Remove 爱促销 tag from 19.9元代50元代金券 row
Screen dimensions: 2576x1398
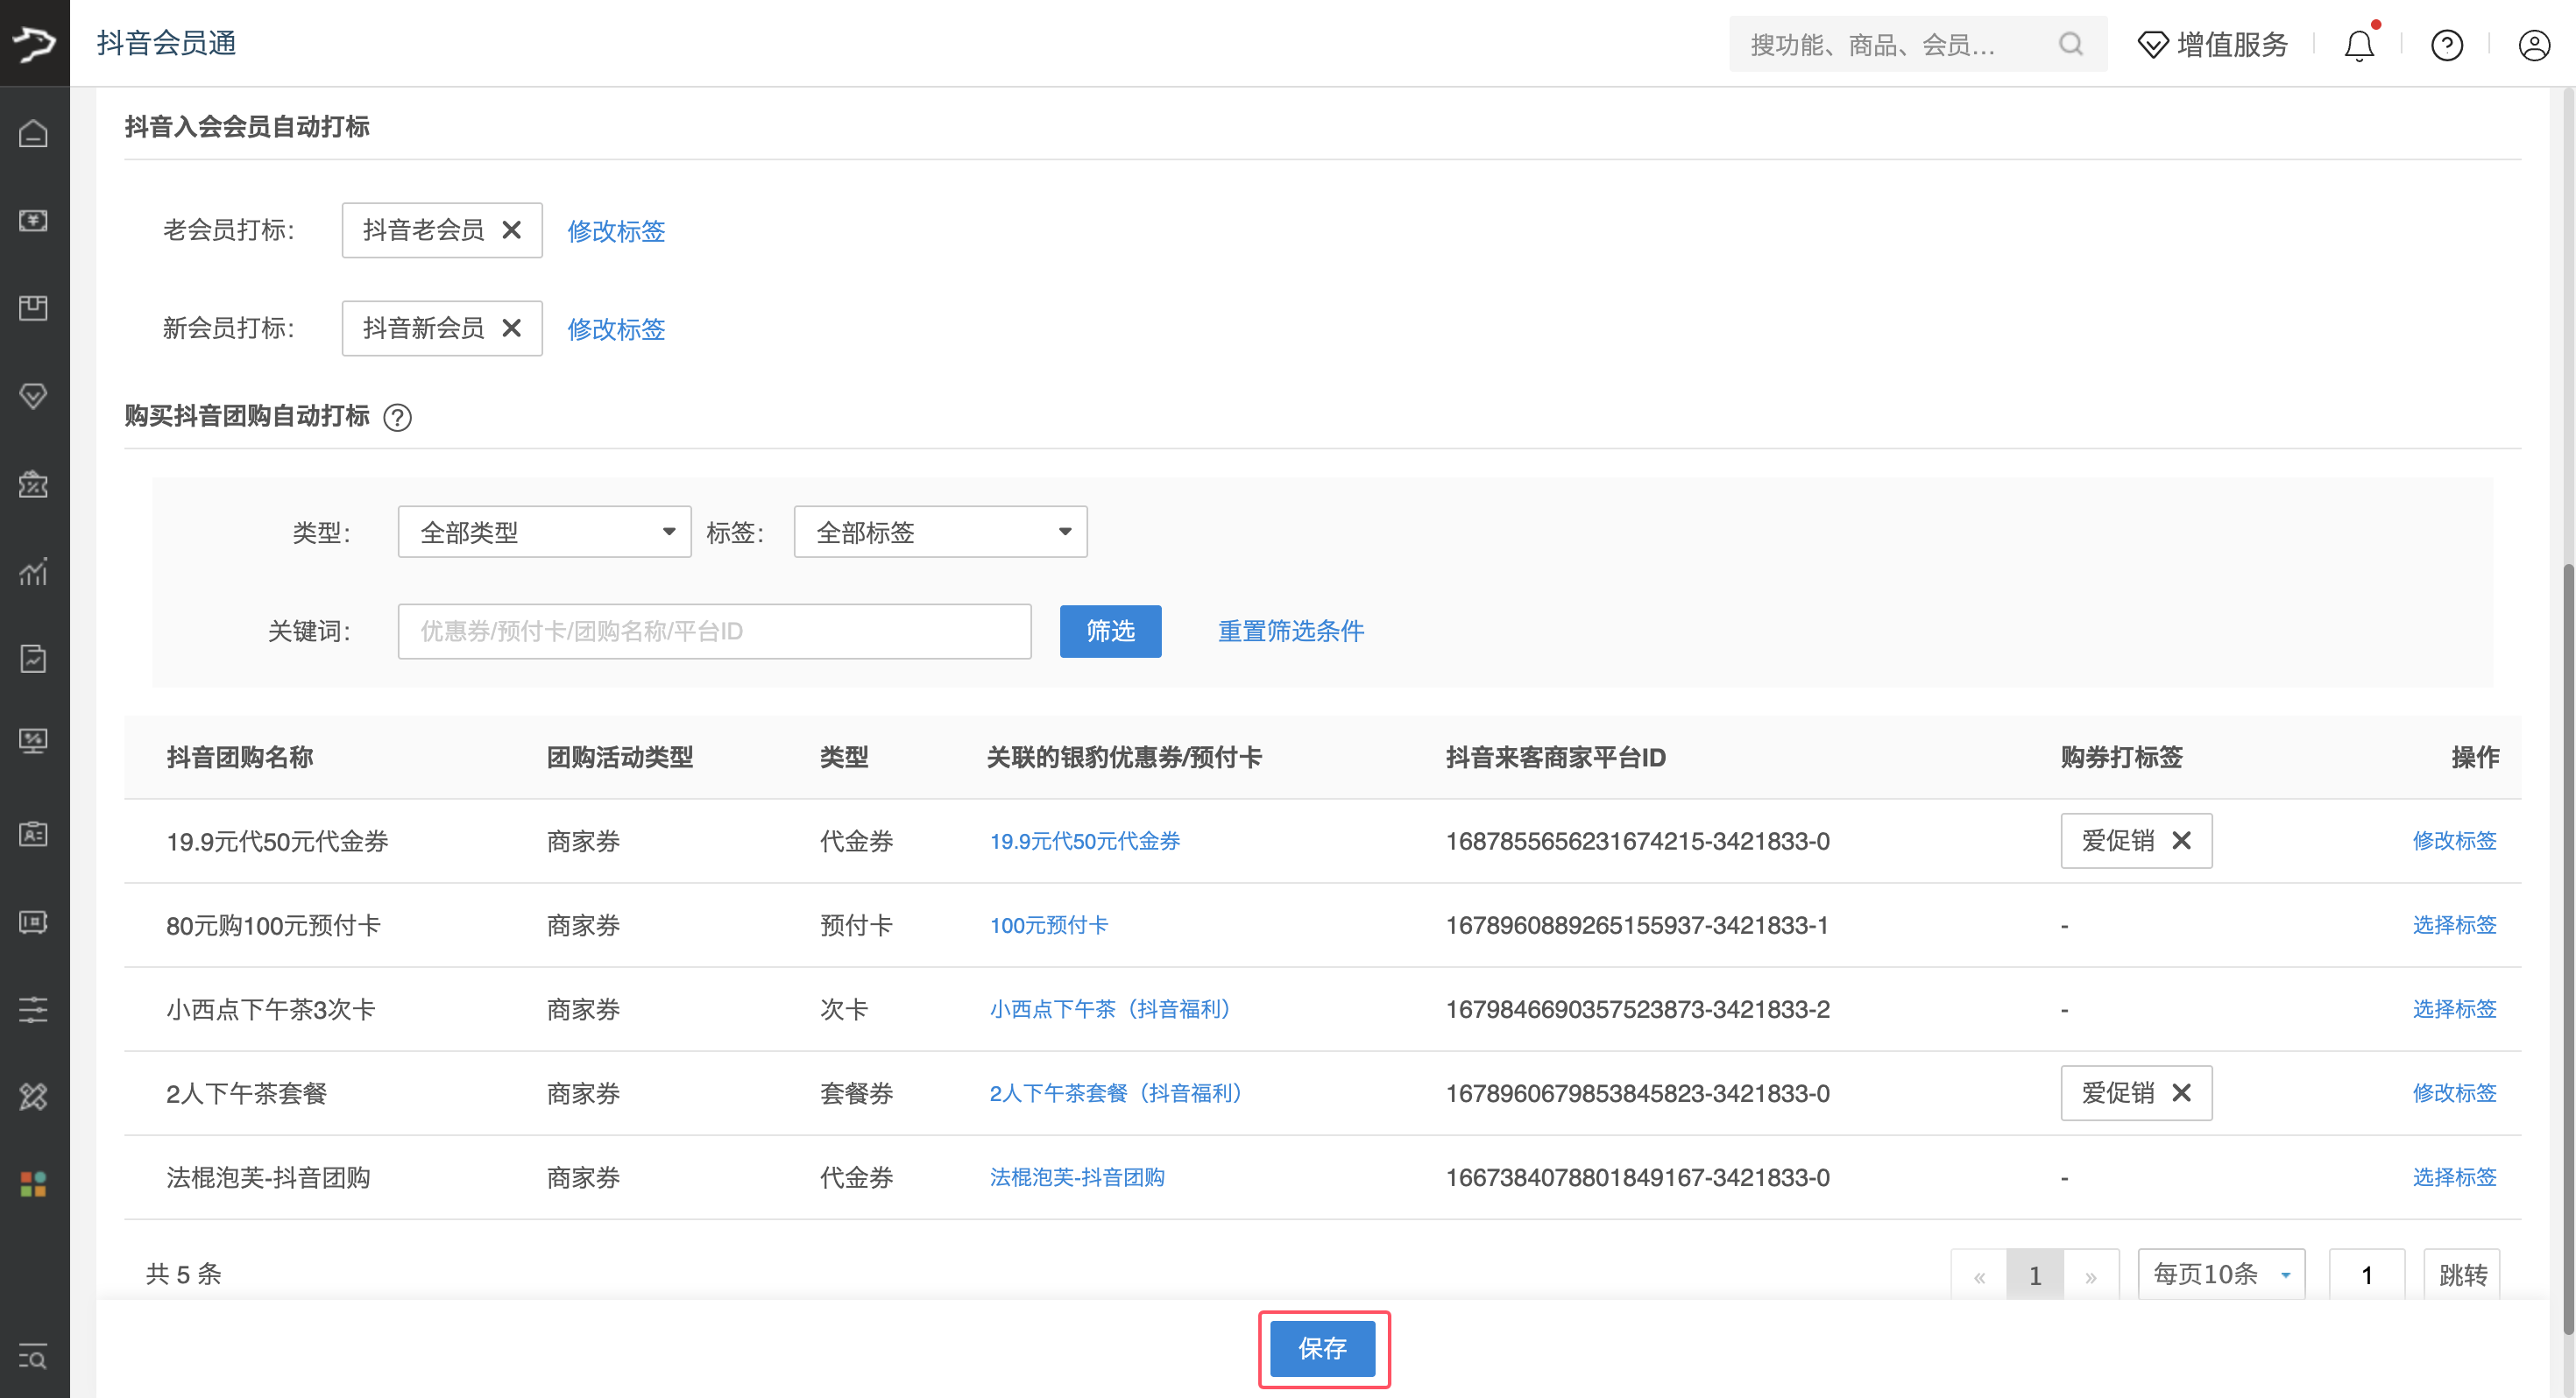point(2181,841)
